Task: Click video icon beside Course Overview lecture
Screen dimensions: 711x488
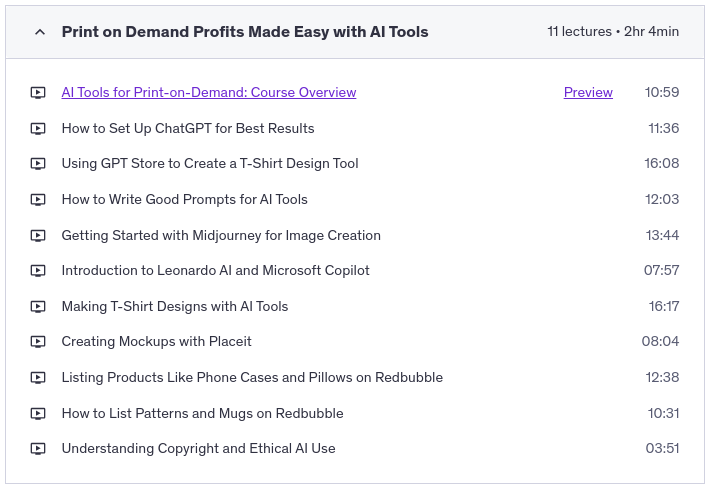Action: pos(38,93)
